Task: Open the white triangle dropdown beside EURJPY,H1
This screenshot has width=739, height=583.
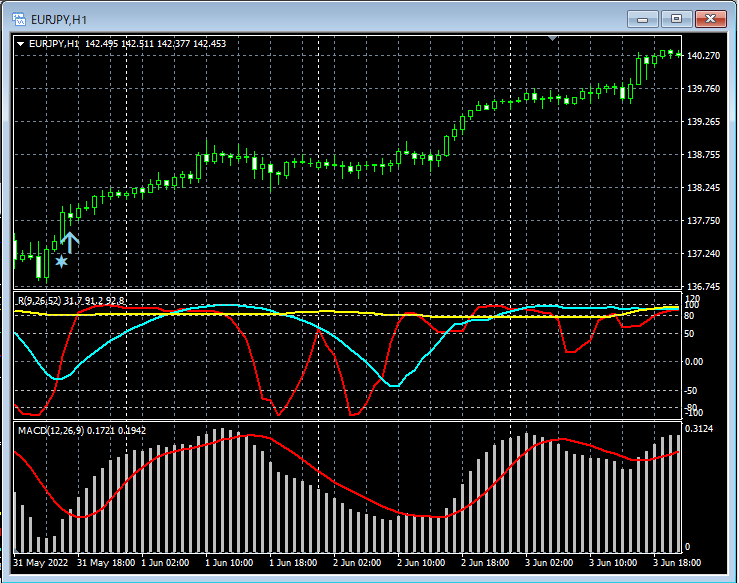Action: [x=20, y=43]
